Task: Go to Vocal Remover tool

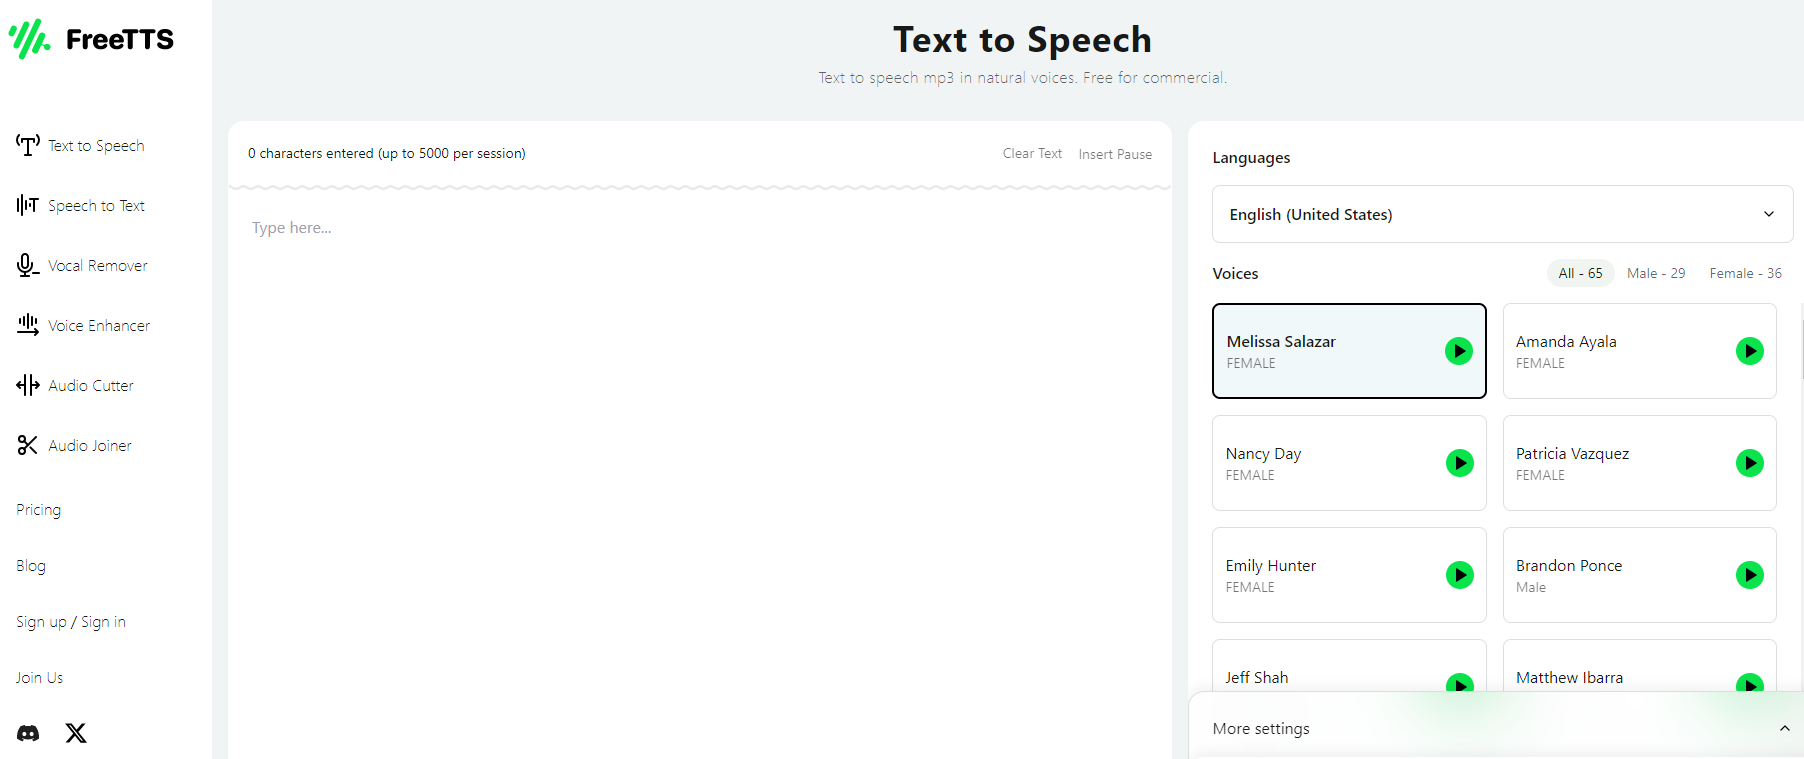Action: click(97, 266)
